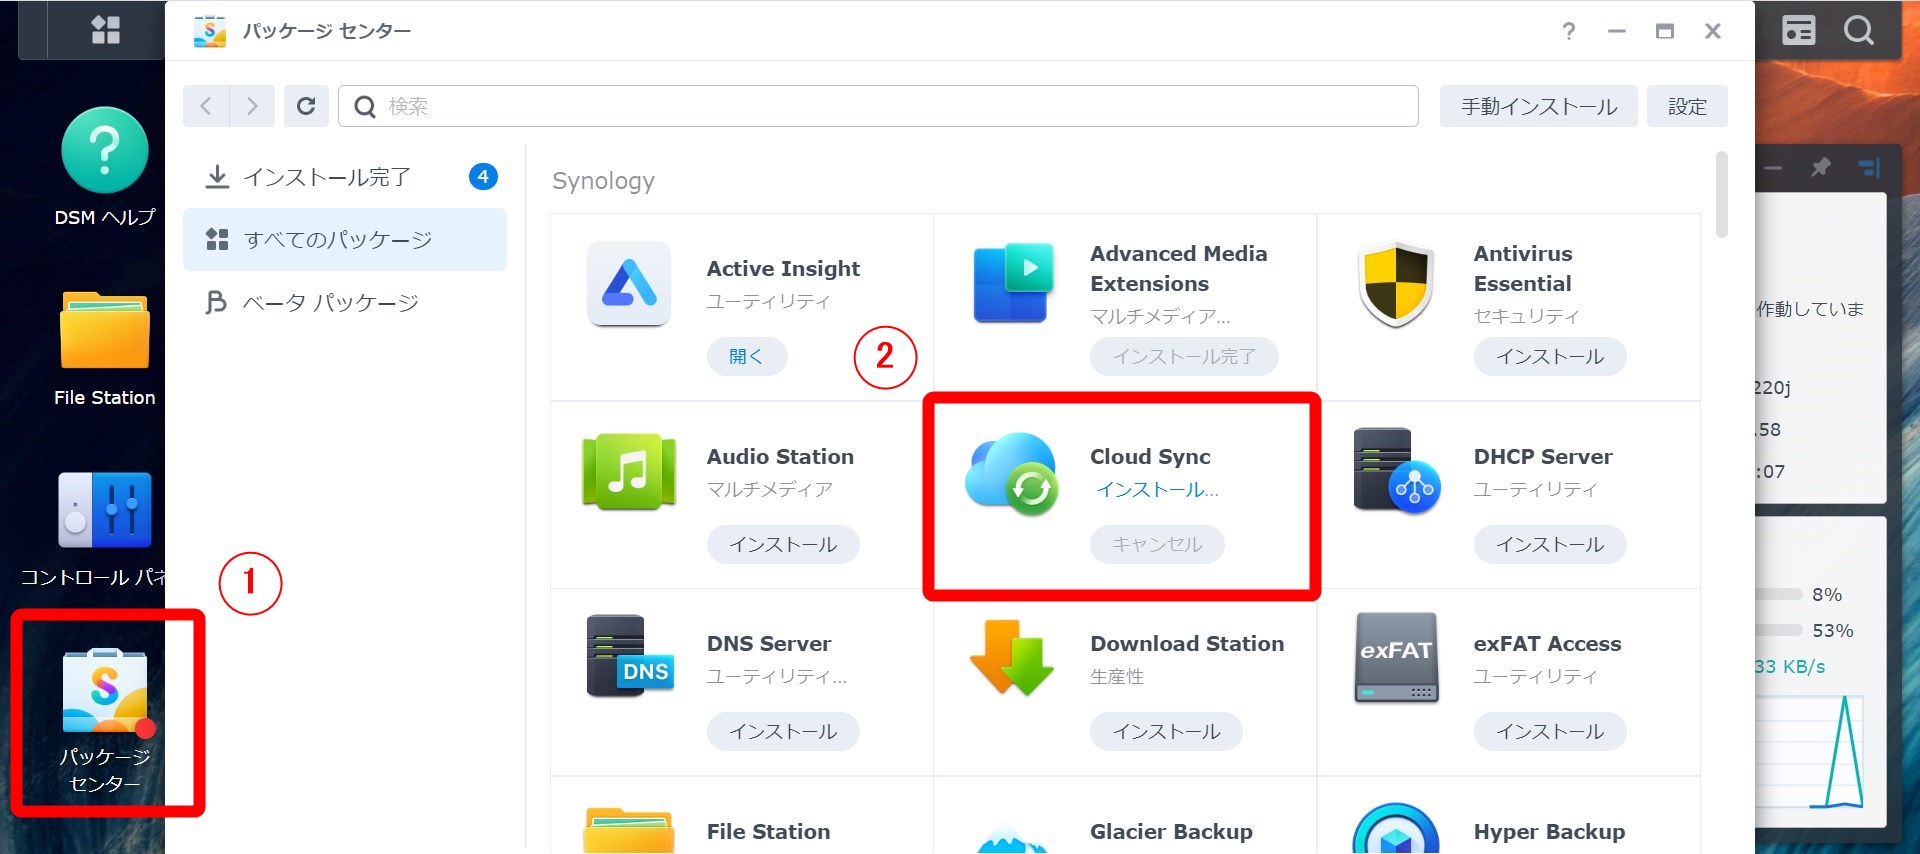Click the exFAT Access package icon

pyautogui.click(x=1396, y=657)
